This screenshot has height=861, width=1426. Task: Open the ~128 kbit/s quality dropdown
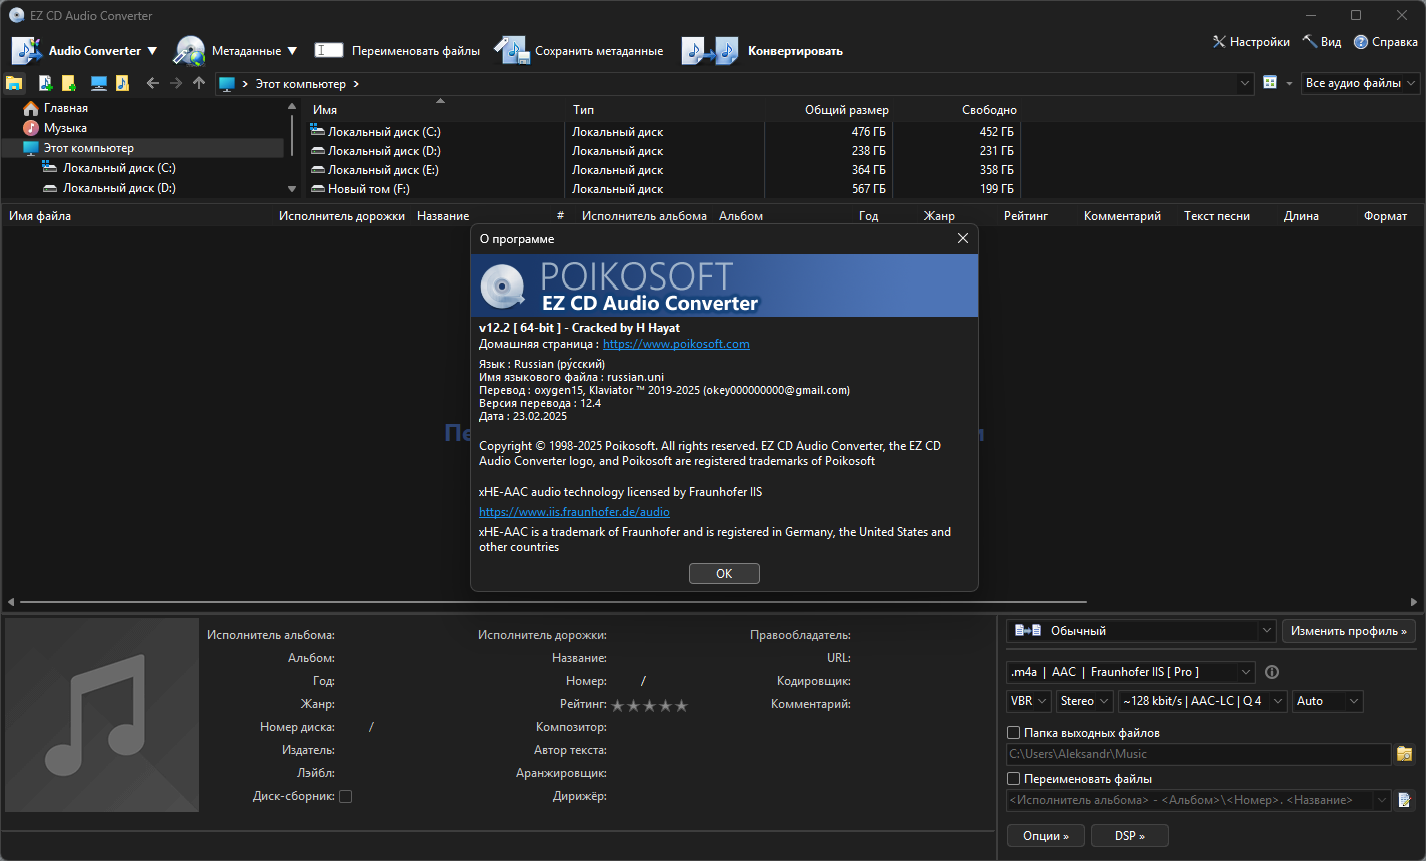tap(1203, 701)
